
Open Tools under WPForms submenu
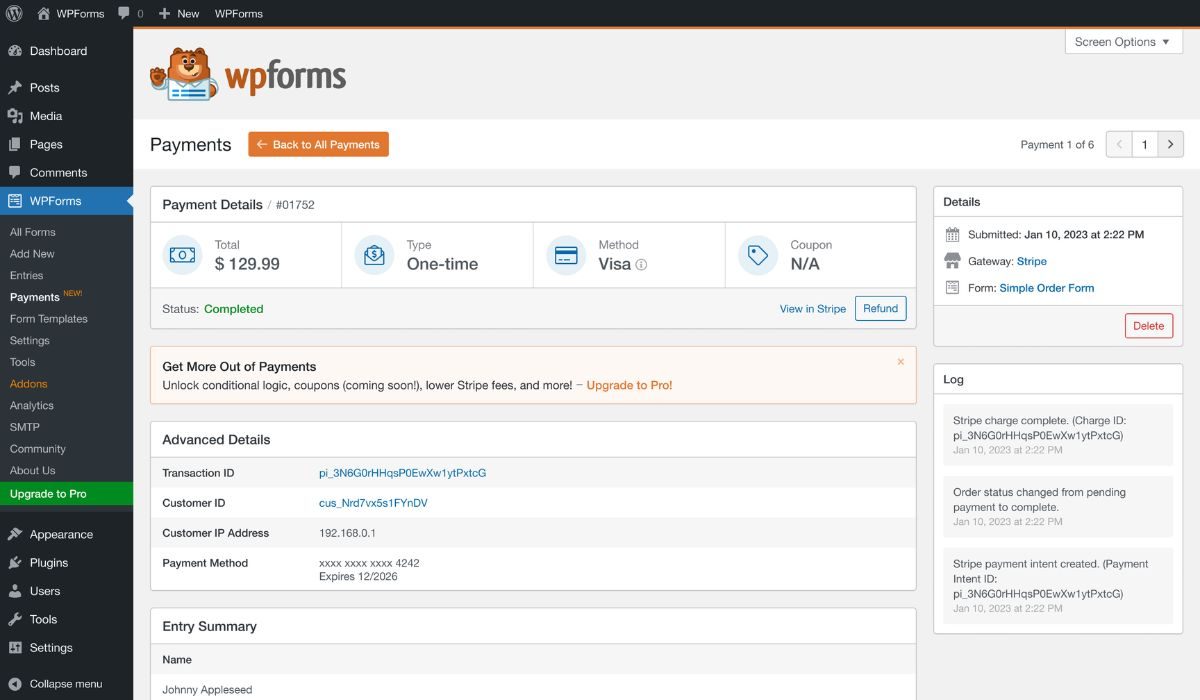[x=23, y=362]
